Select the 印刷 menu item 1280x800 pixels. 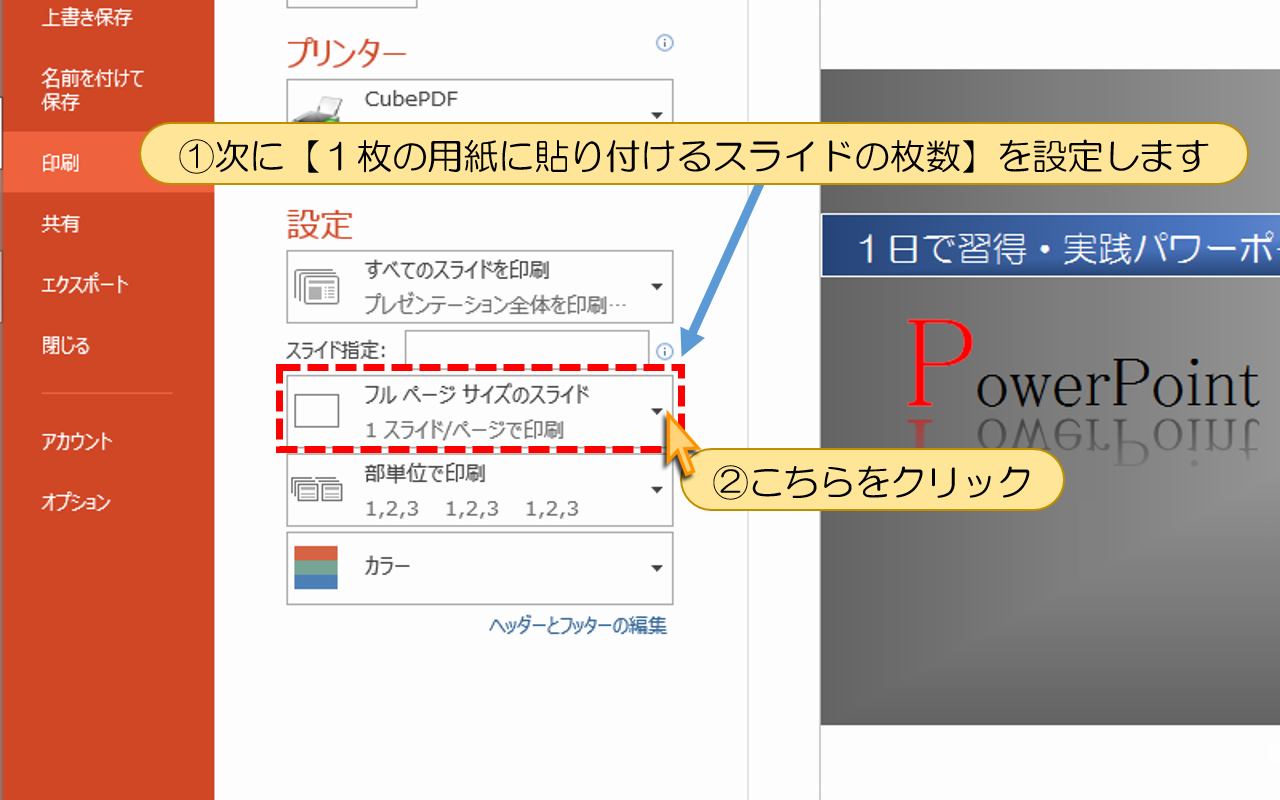coord(60,163)
